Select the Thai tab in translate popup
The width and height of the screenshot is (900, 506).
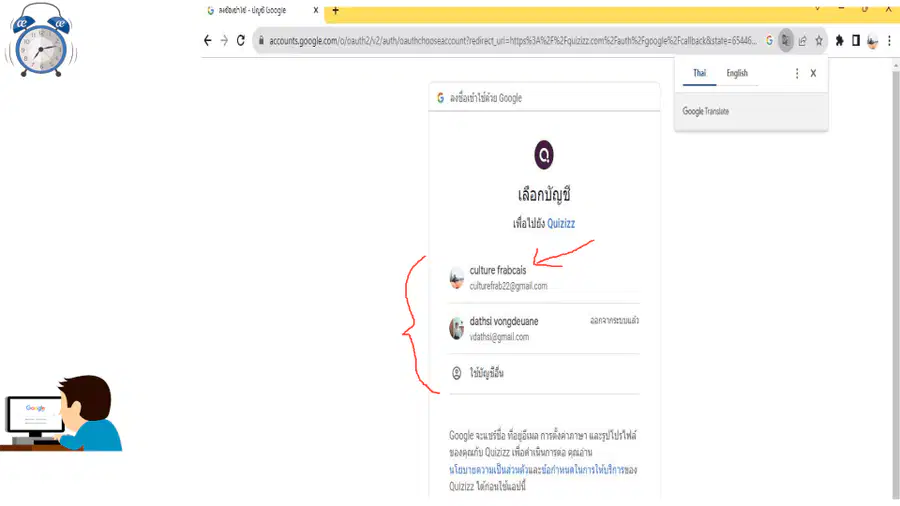(x=699, y=73)
